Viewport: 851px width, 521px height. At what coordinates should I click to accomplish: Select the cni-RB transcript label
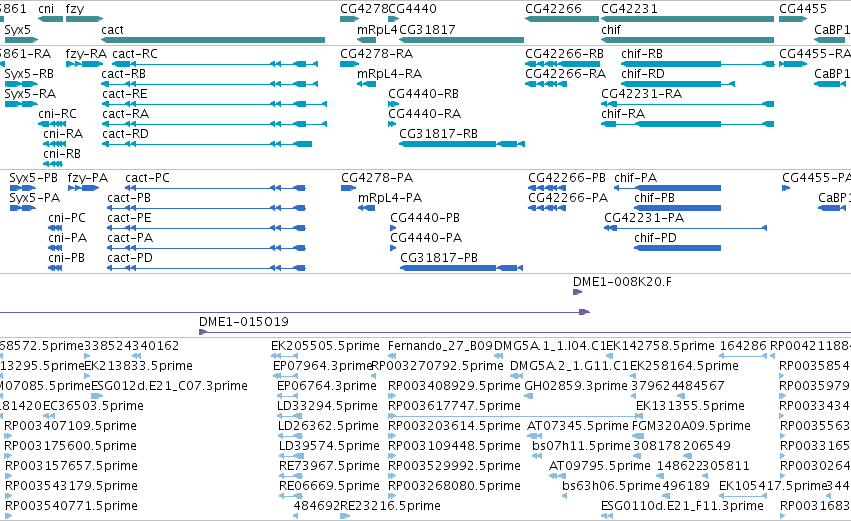coord(62,154)
